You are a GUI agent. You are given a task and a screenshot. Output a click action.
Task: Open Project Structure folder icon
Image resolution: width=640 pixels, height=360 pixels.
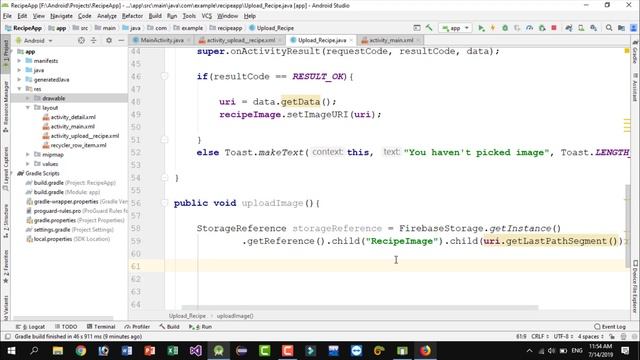coord(621,28)
